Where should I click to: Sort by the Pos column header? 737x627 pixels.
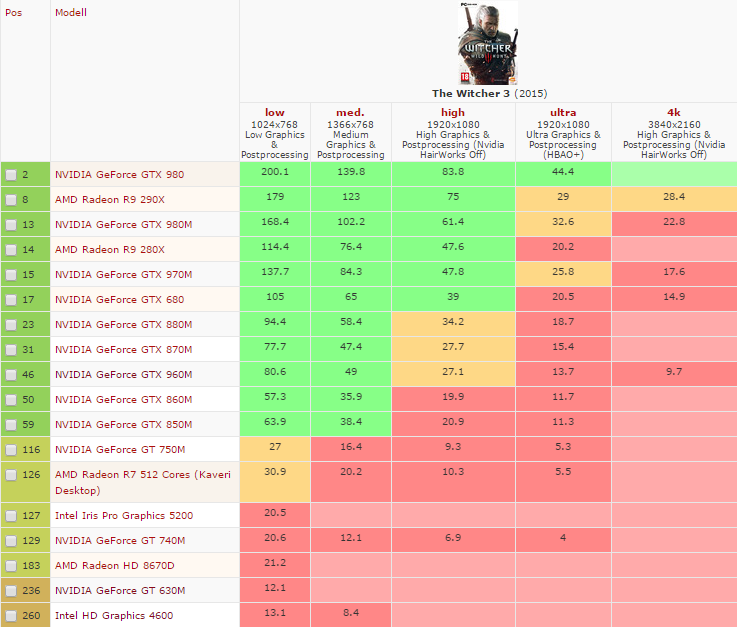tap(13, 13)
